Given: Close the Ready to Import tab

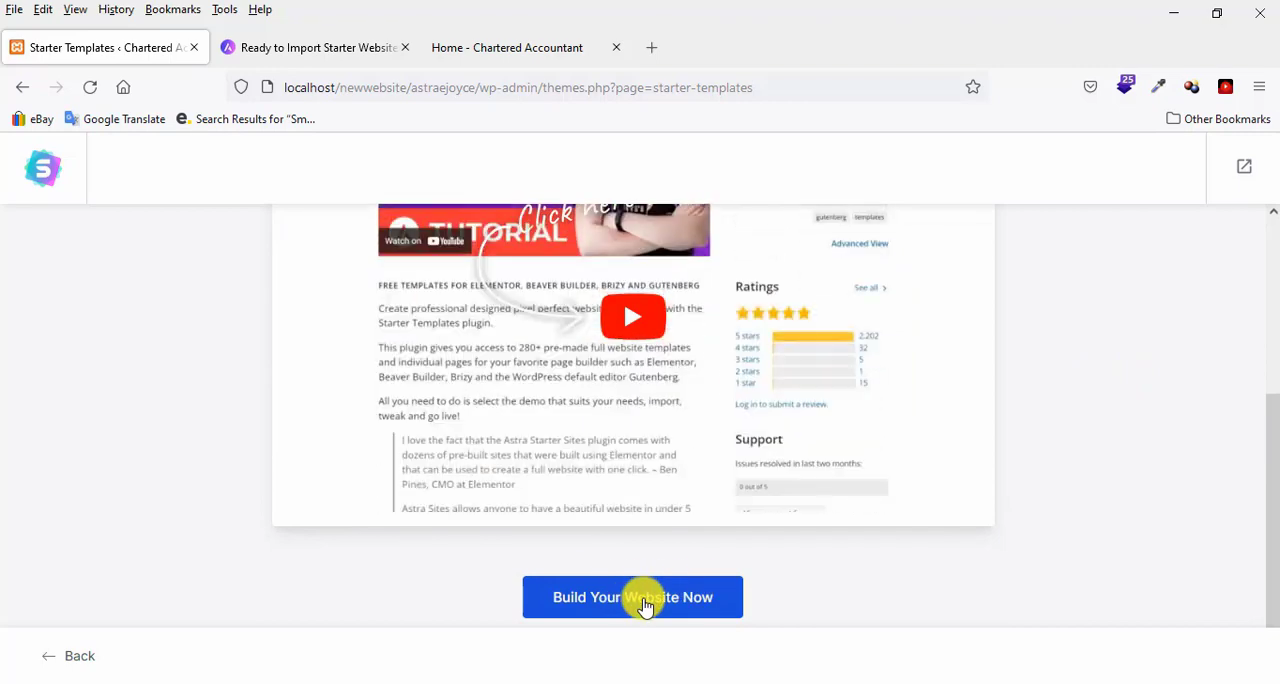Looking at the screenshot, I should pyautogui.click(x=406, y=47).
